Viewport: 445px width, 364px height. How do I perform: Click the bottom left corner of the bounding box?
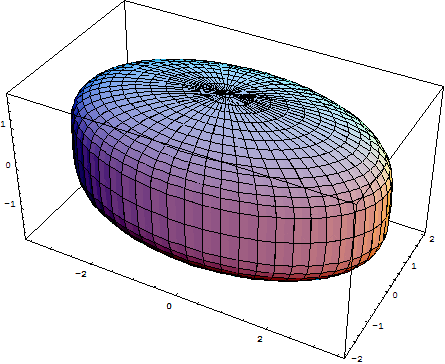click(26, 239)
